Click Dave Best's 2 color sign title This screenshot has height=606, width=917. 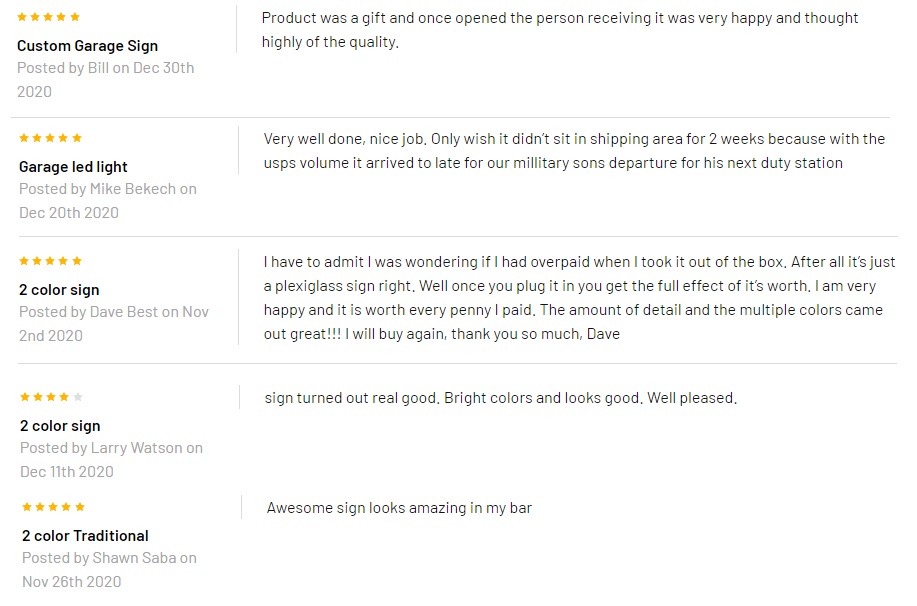pyautogui.click(x=59, y=290)
